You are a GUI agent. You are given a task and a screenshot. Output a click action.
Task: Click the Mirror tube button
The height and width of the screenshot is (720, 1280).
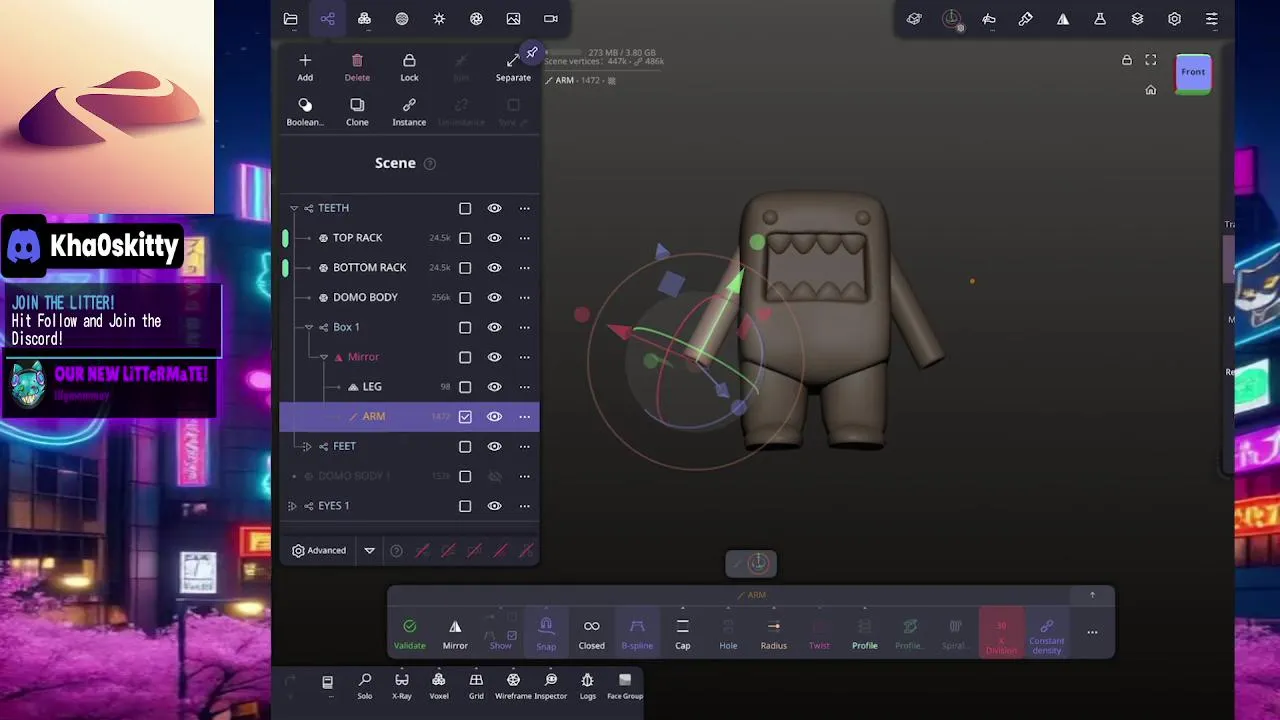coord(455,633)
